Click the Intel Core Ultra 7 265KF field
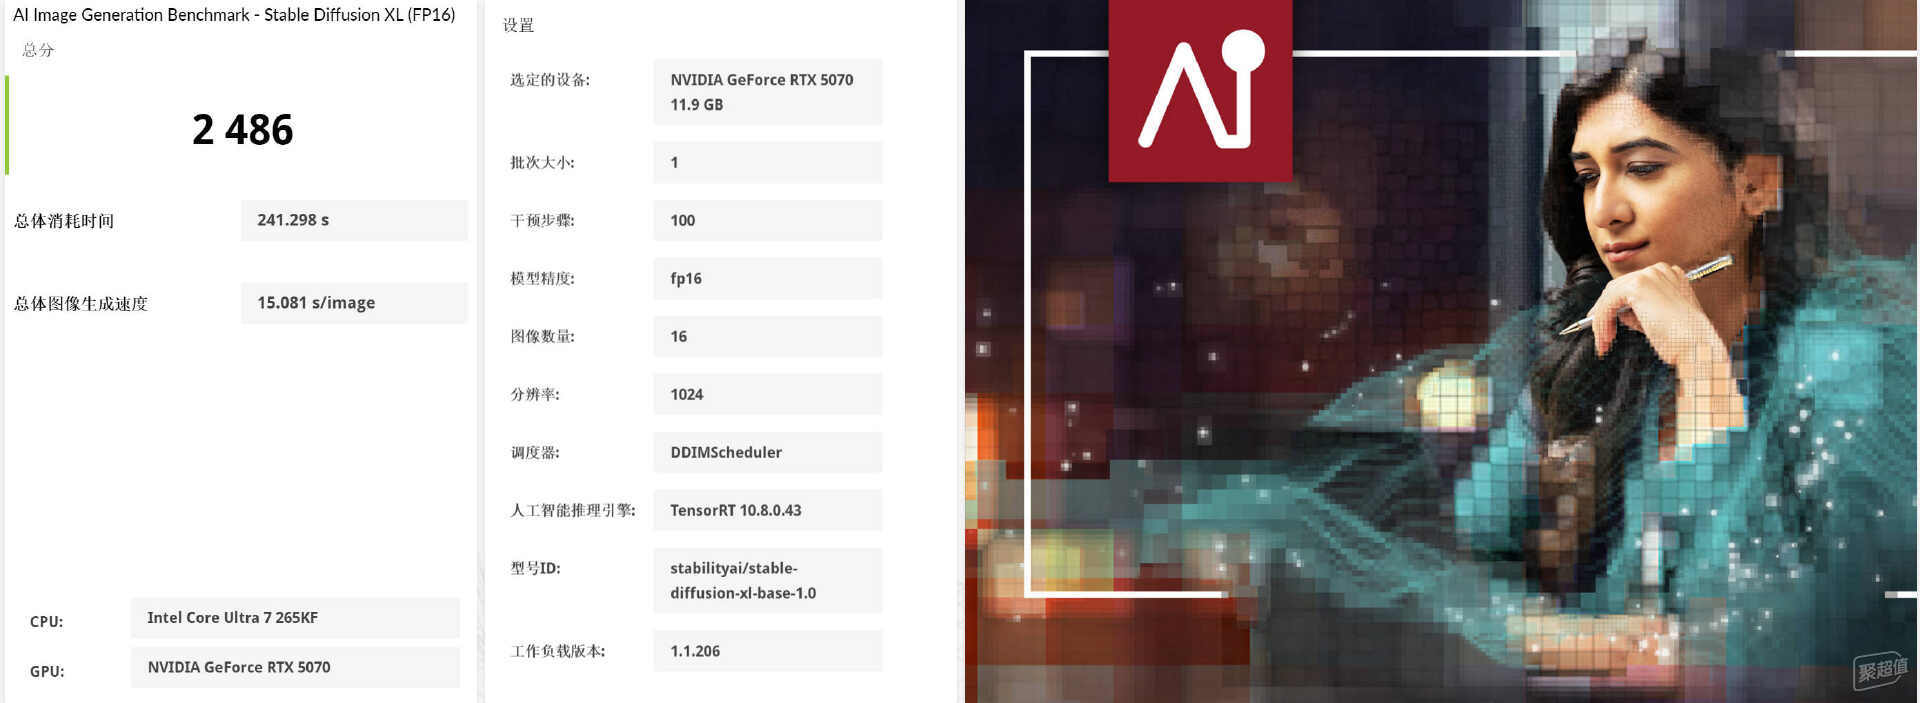 (295, 618)
